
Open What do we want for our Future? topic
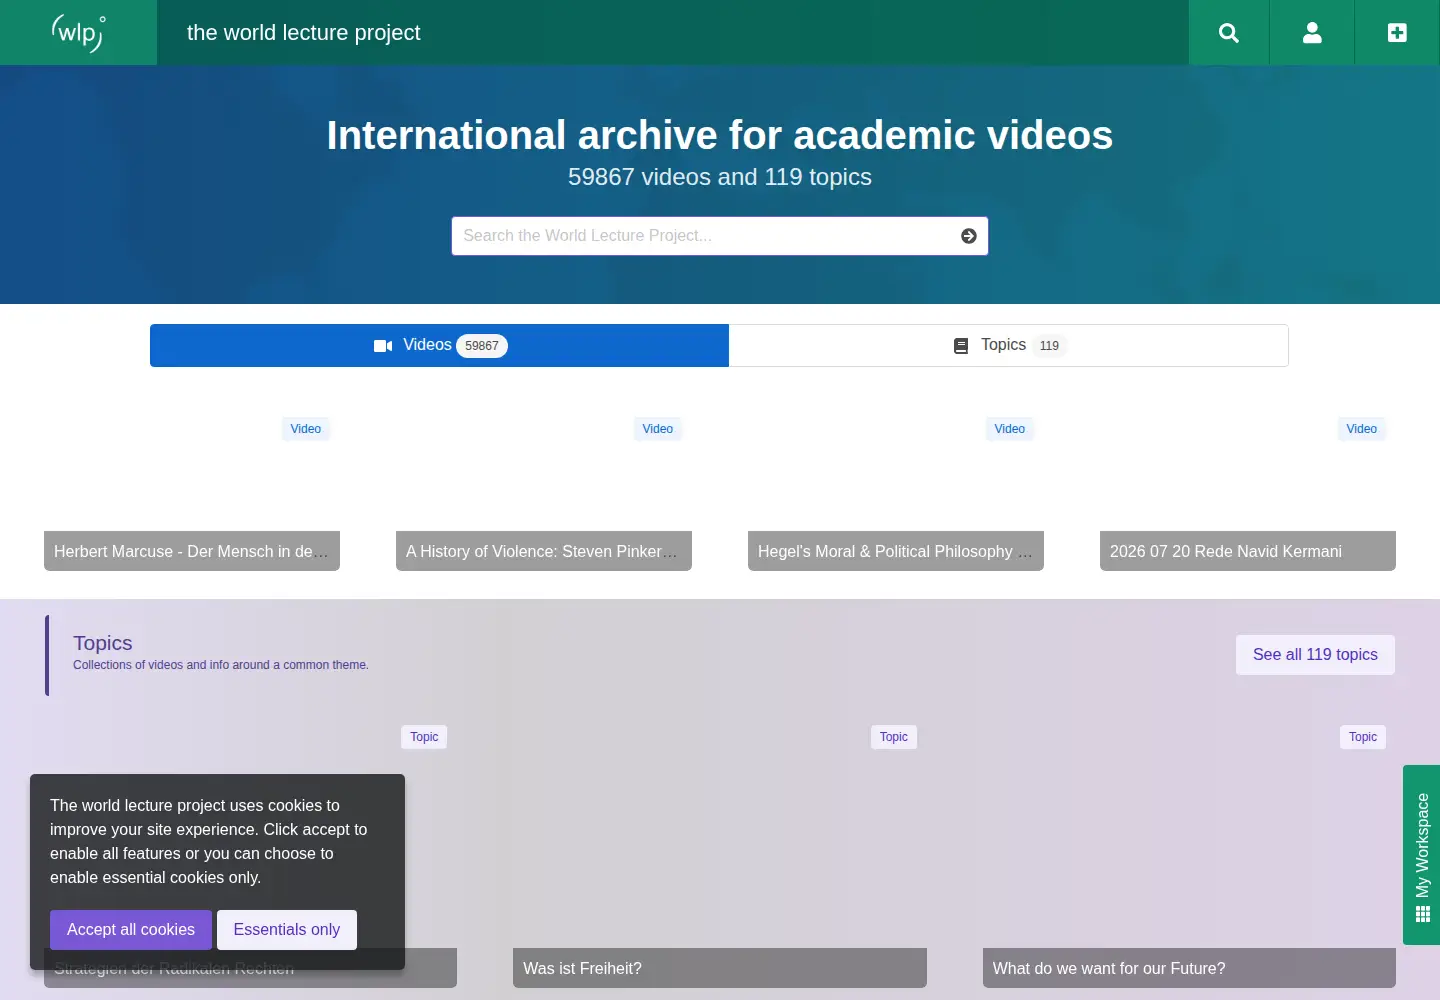point(1189,968)
